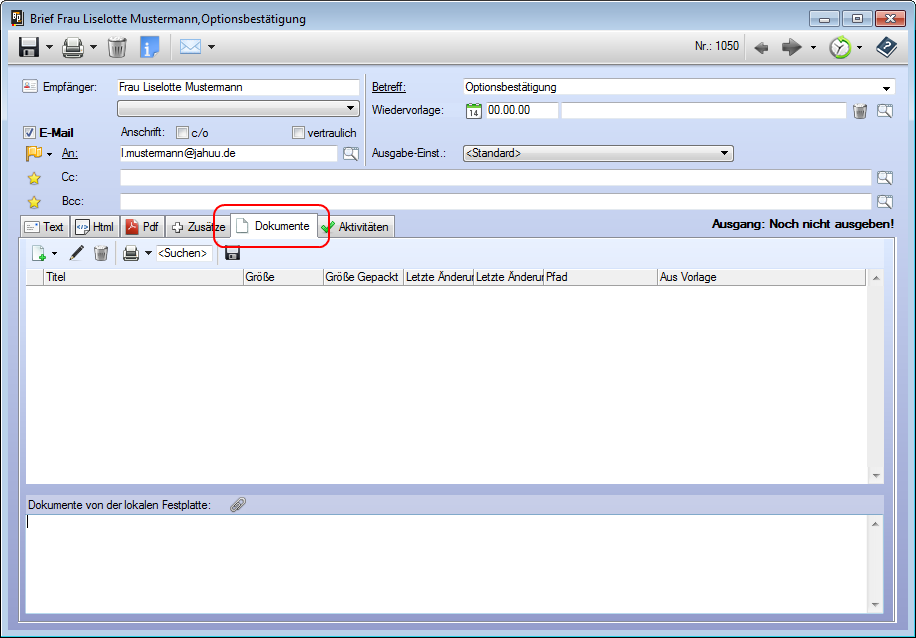Open the blue info icon
The width and height of the screenshot is (916, 638).
tap(149, 47)
